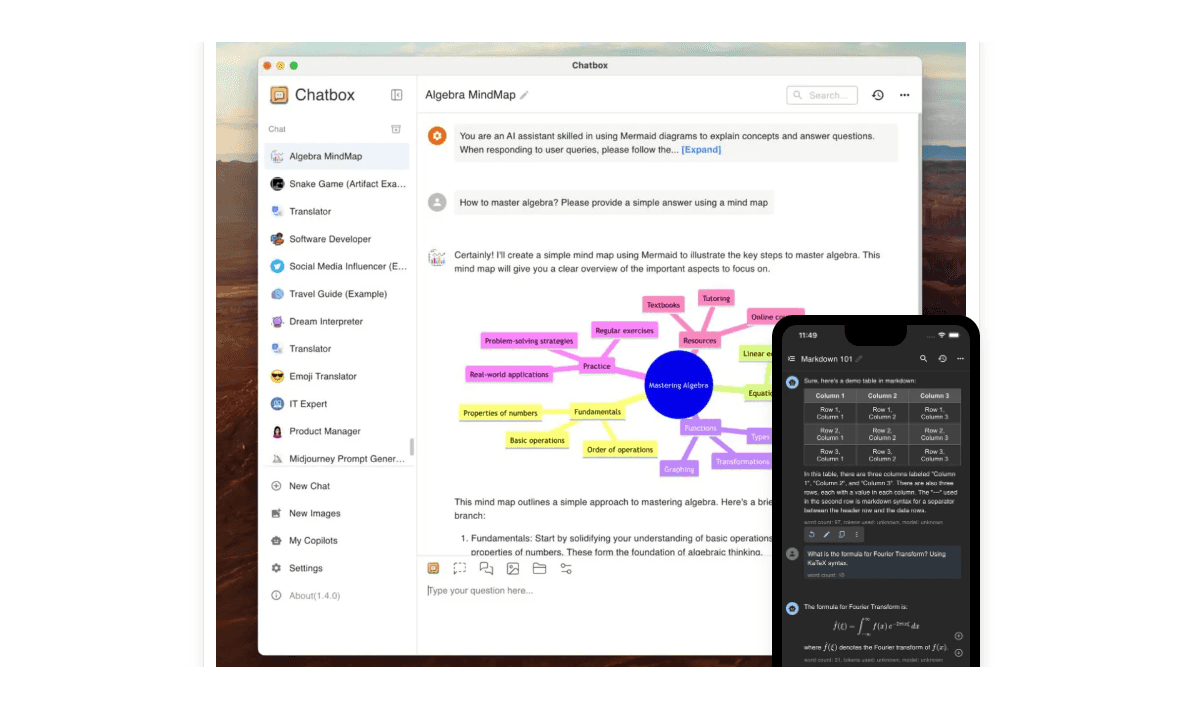Click the archive icon next to Chat label
Screen dimensions: 1179x707
tap(396, 129)
